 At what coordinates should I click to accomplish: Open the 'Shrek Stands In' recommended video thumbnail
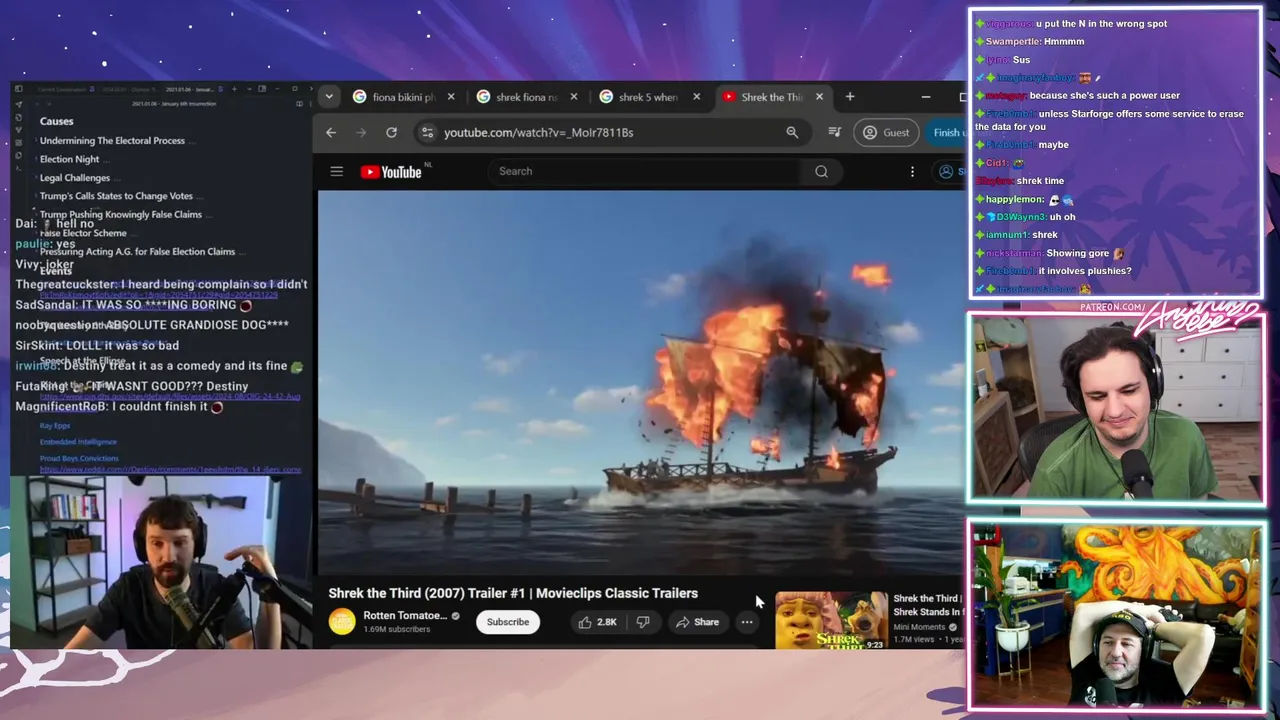click(x=831, y=620)
